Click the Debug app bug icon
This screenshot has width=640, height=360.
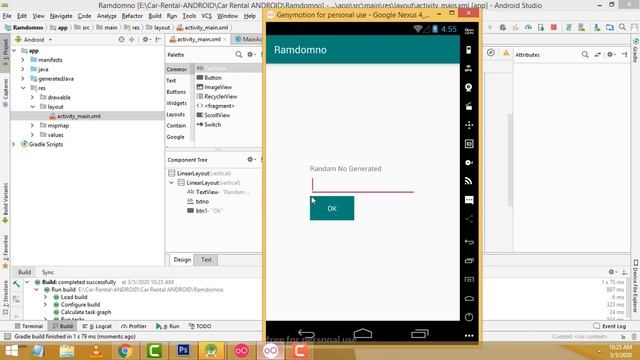[503, 27]
